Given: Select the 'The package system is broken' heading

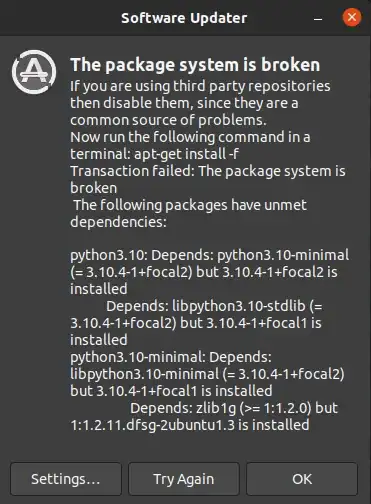Looking at the screenshot, I should click(x=195, y=65).
